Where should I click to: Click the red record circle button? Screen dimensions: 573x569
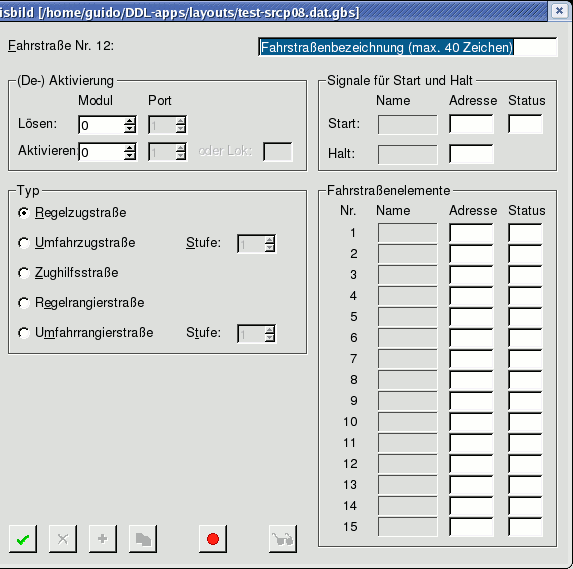tap(213, 539)
